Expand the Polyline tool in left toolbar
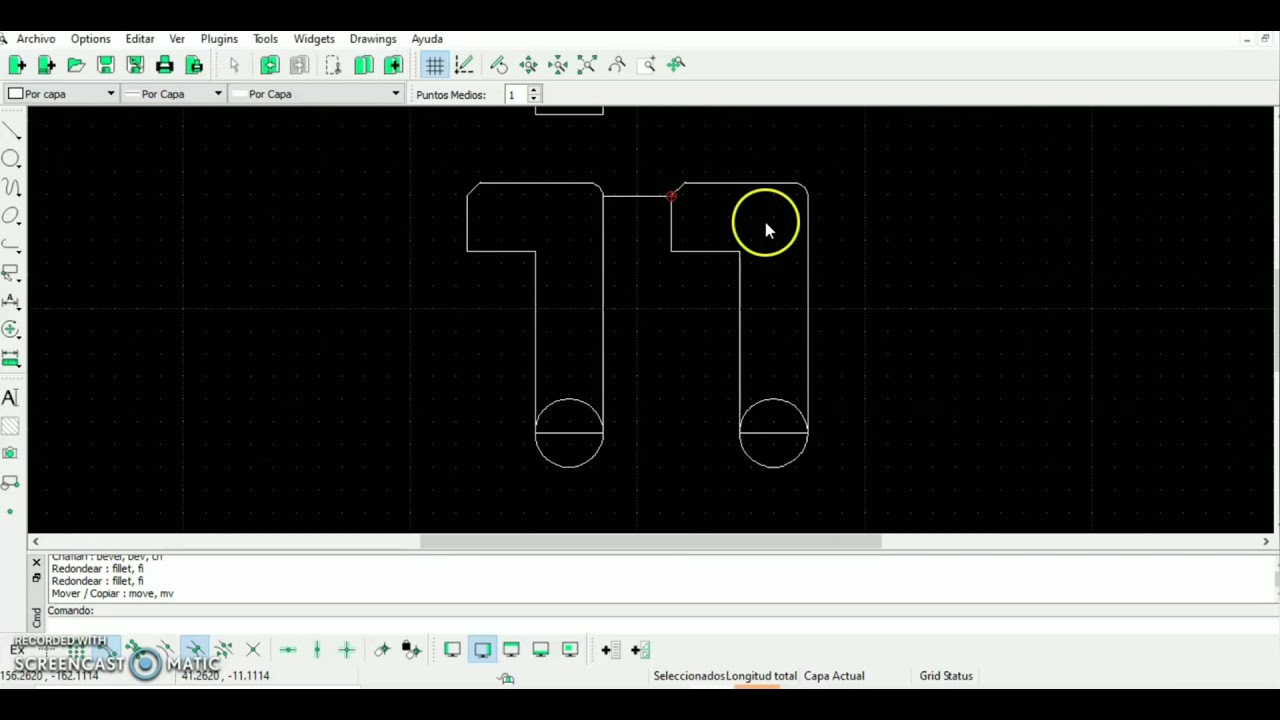The image size is (1280, 720). pos(11,244)
